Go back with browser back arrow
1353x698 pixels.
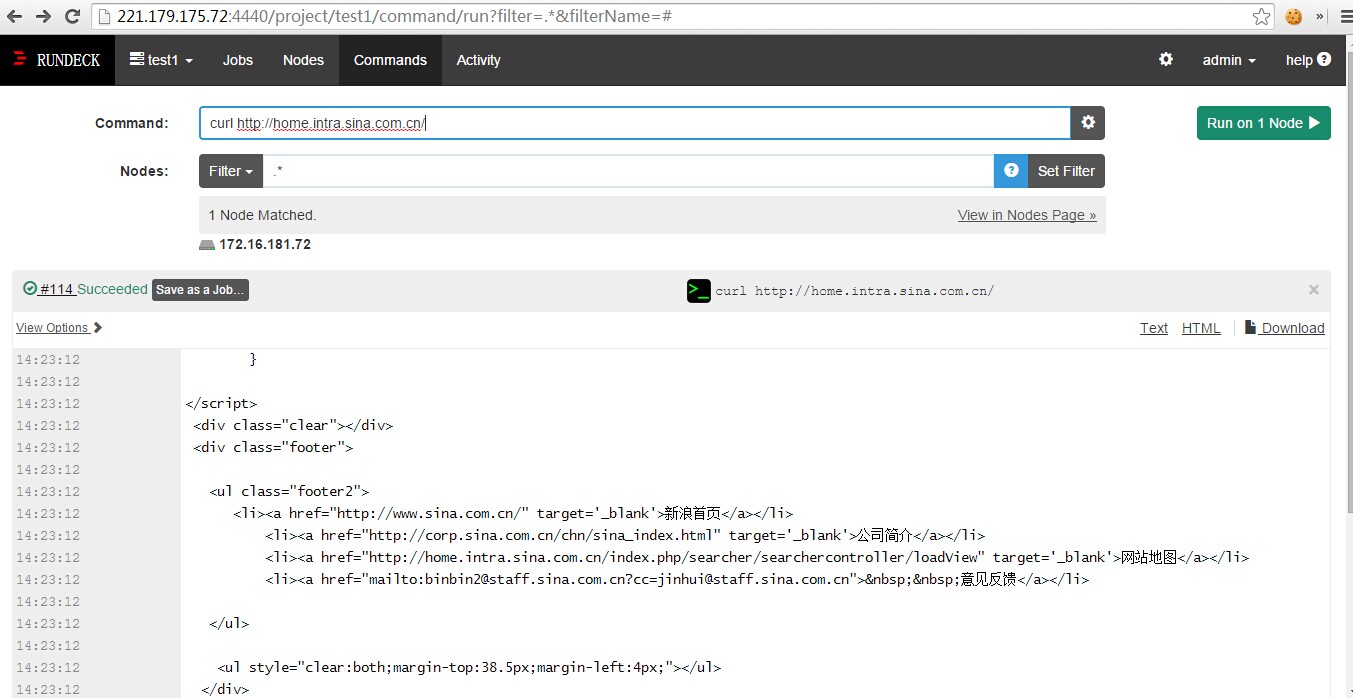click(14, 16)
